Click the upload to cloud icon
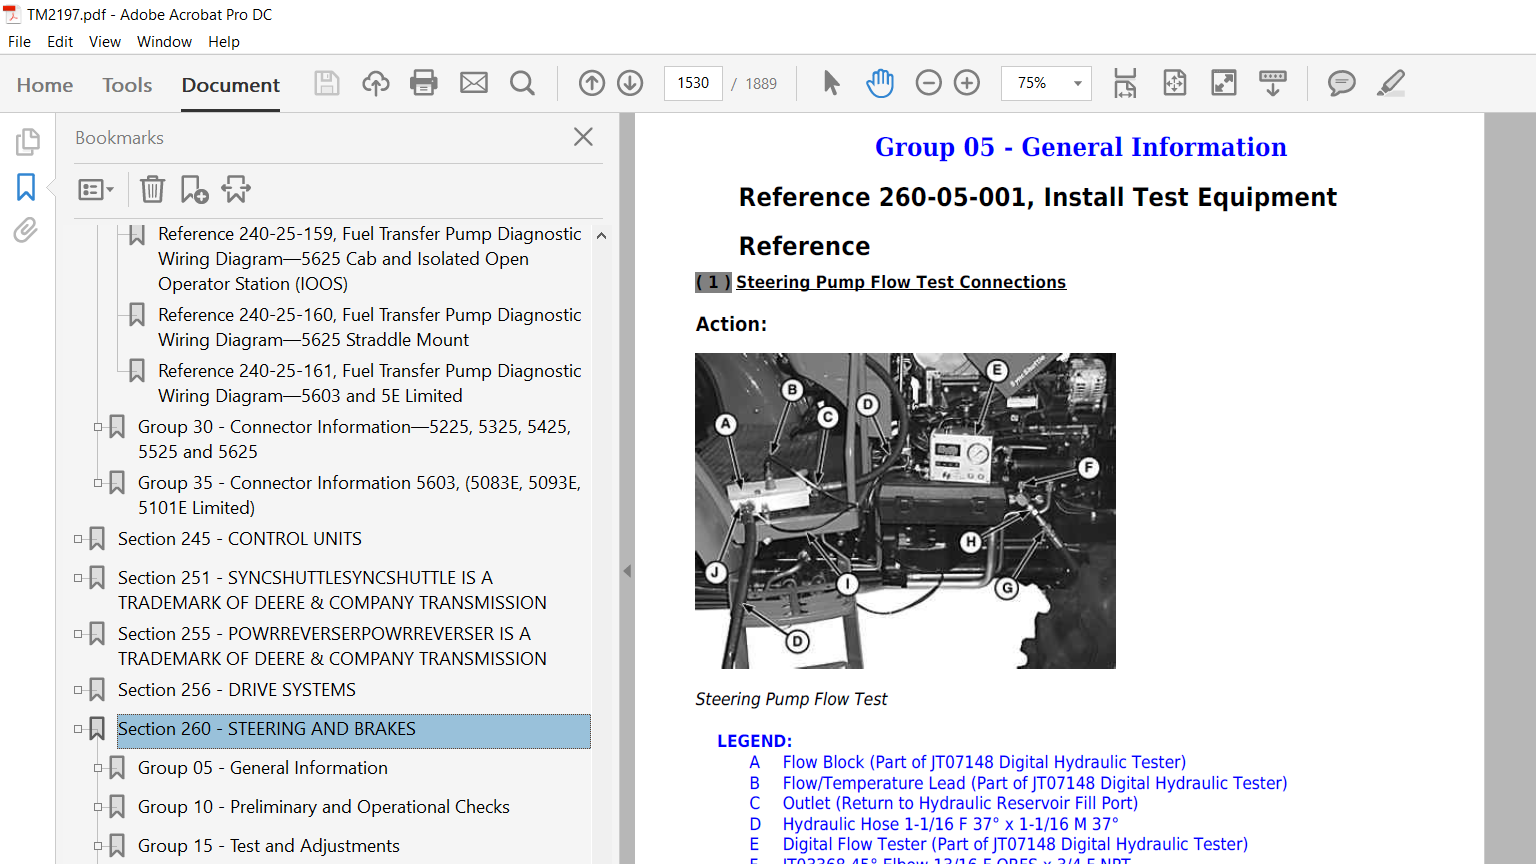Screen dimensions: 1536x864 pos(376,83)
